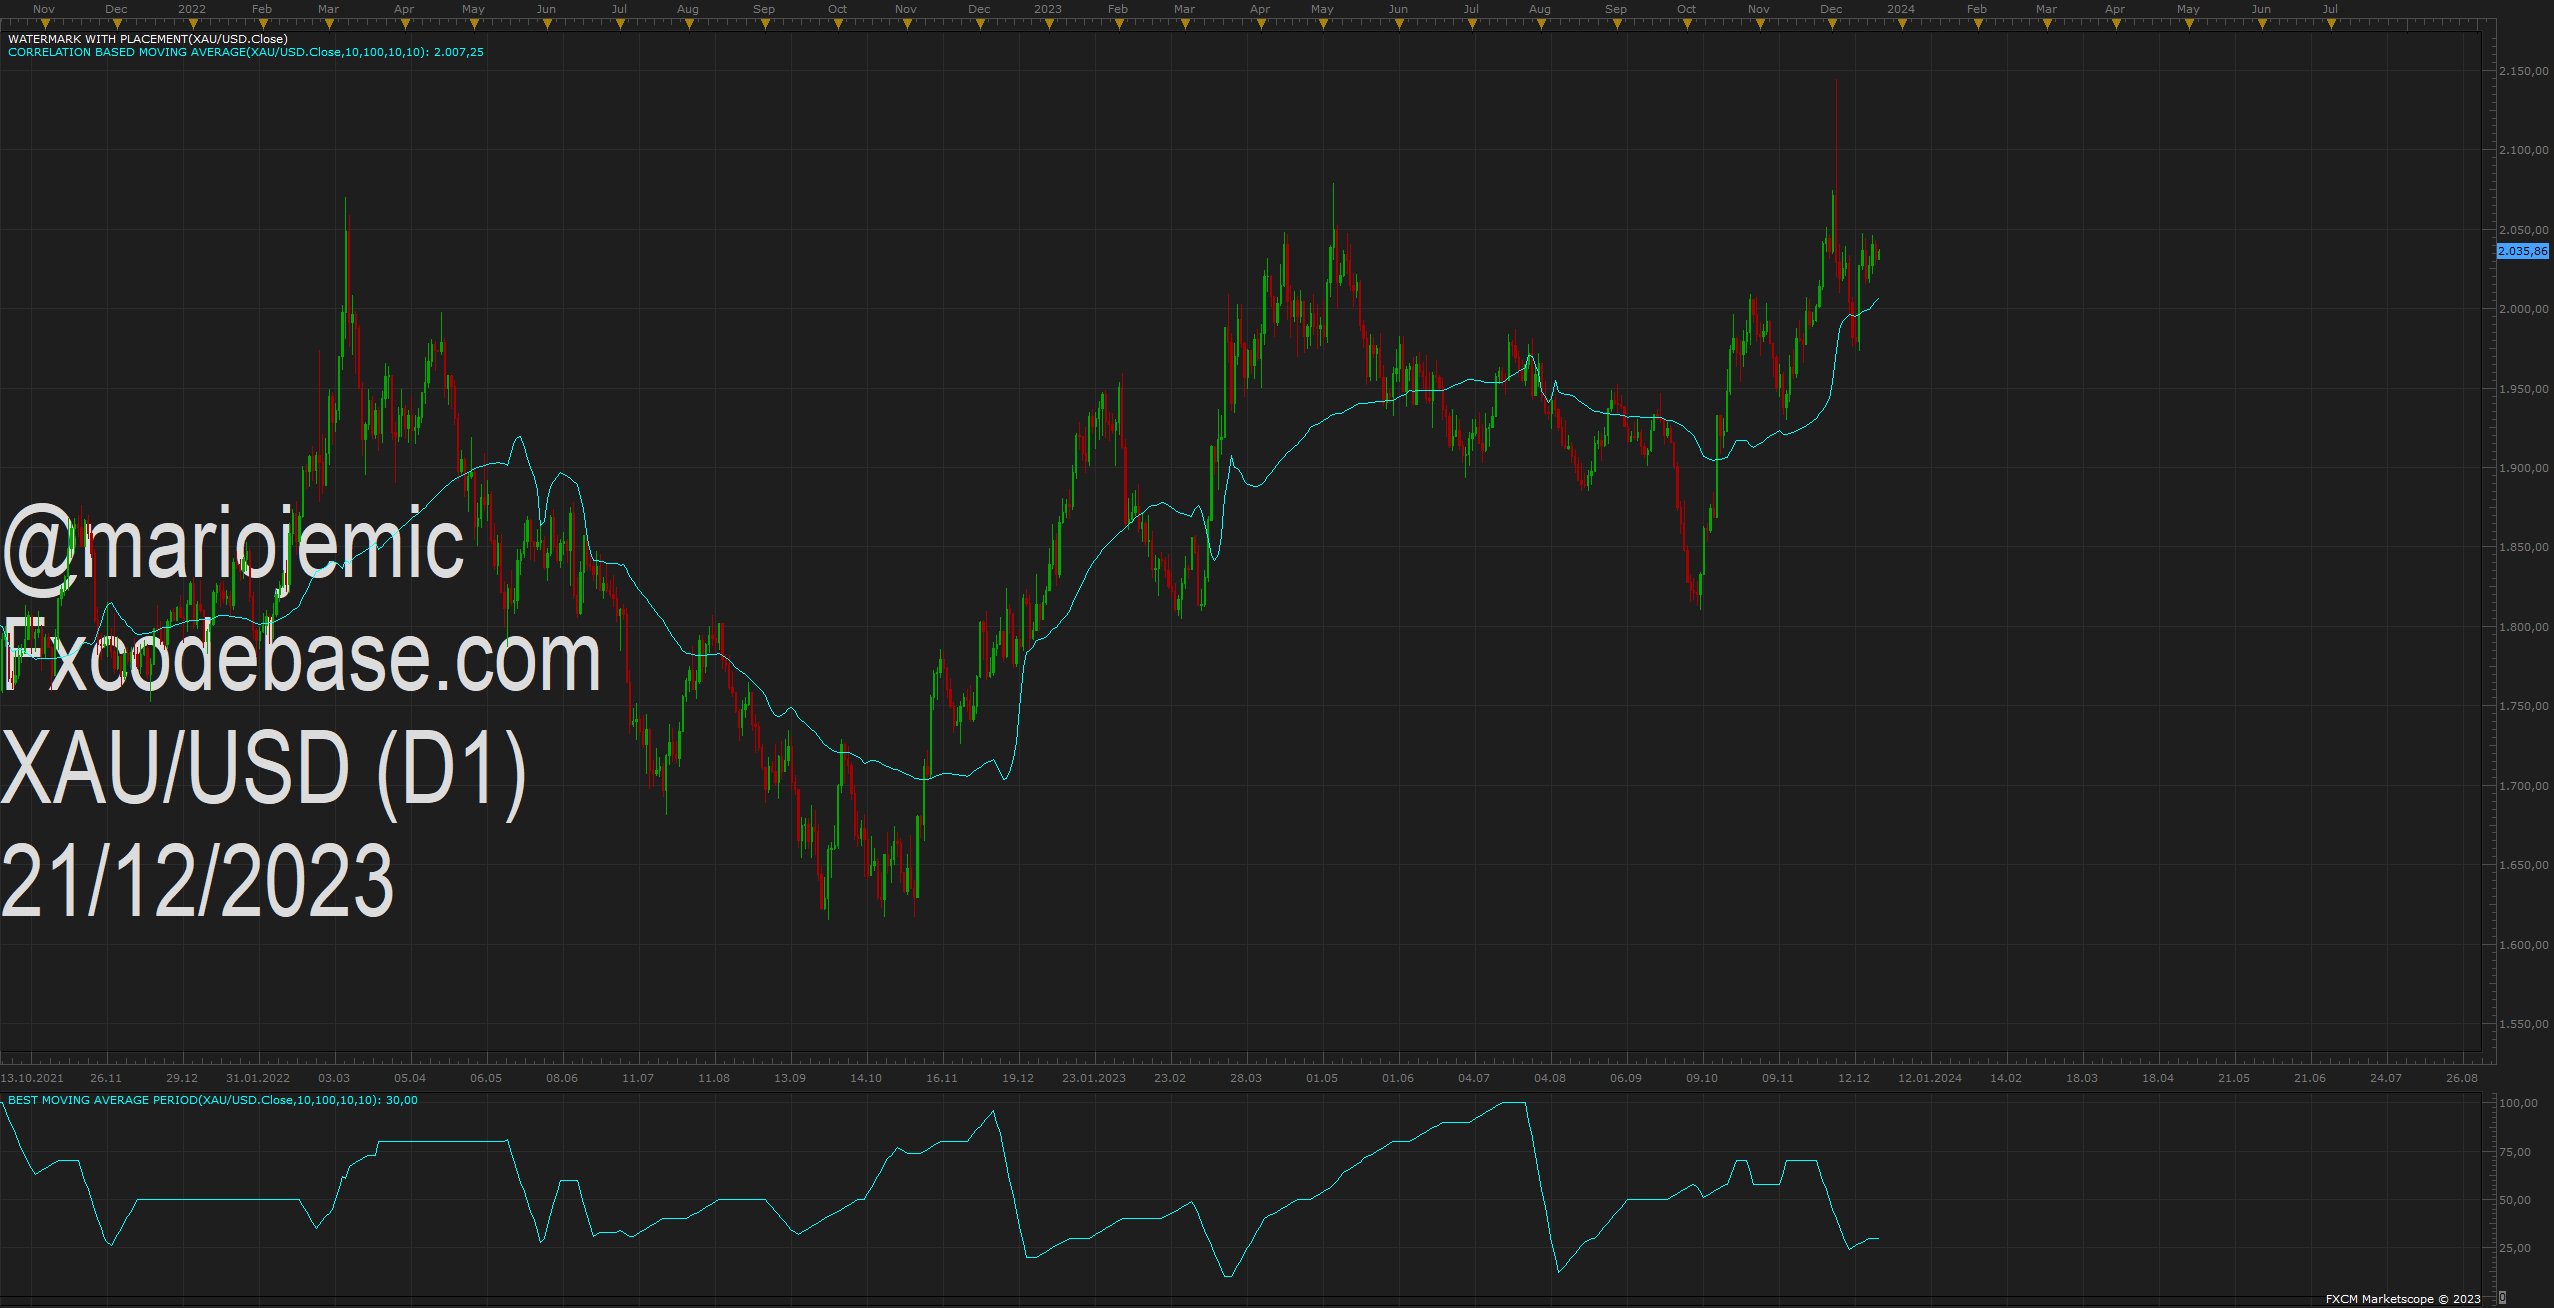Viewport: 2554px width, 1308px height.
Task: Click the 1.800,00 price axis label
Action: coord(2524,627)
